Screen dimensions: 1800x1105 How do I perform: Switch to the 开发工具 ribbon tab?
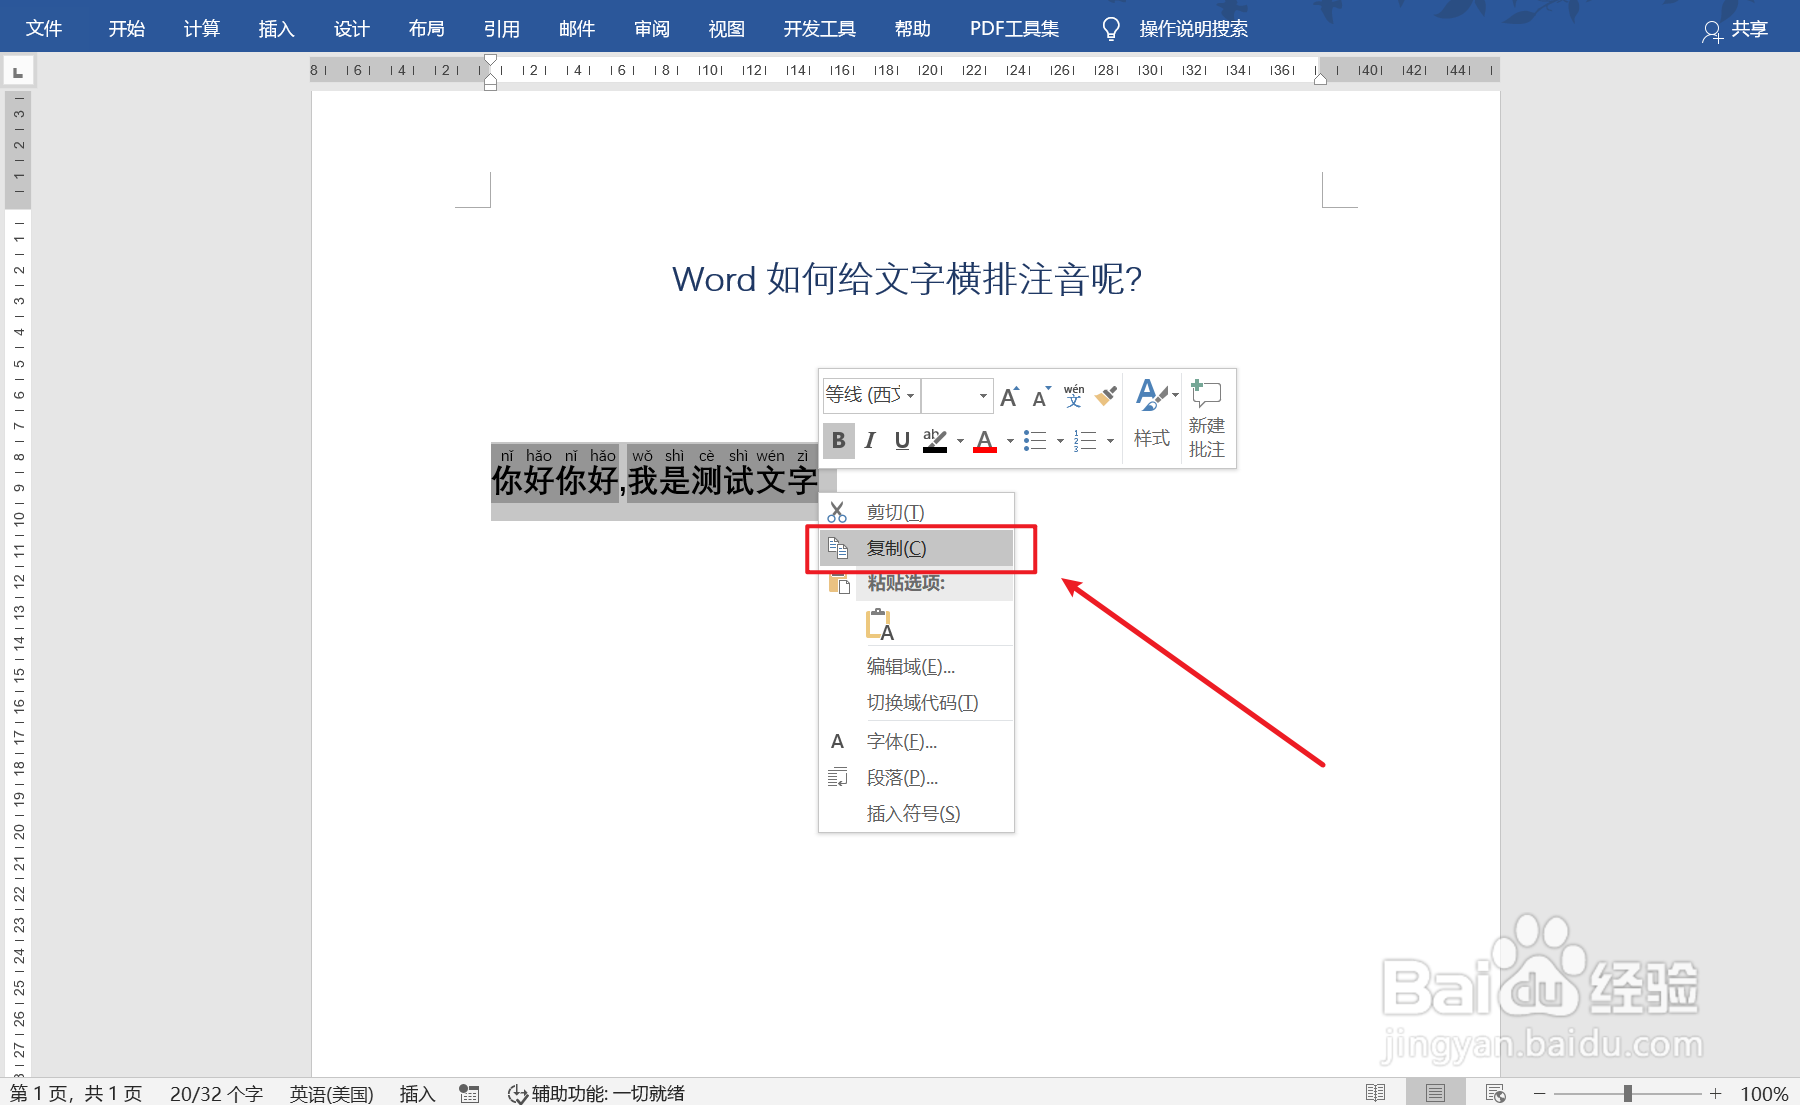[820, 29]
